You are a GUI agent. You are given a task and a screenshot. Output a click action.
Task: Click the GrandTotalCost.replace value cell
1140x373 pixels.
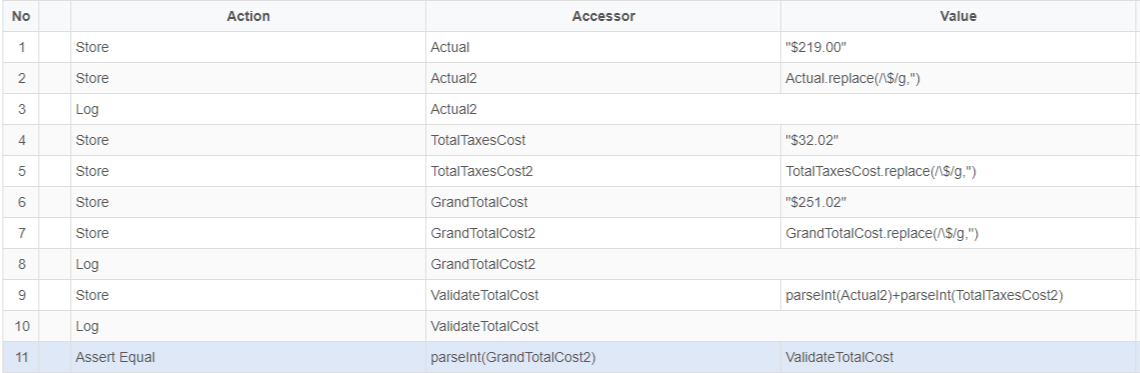(x=960, y=233)
